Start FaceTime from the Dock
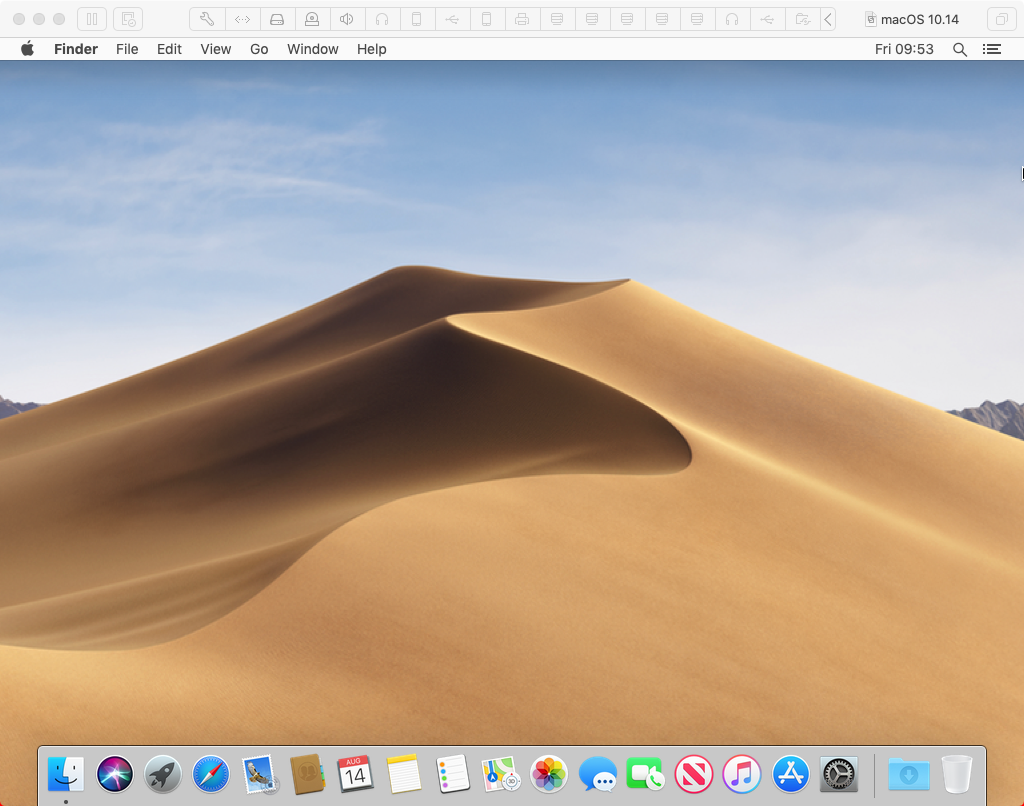 pyautogui.click(x=645, y=774)
